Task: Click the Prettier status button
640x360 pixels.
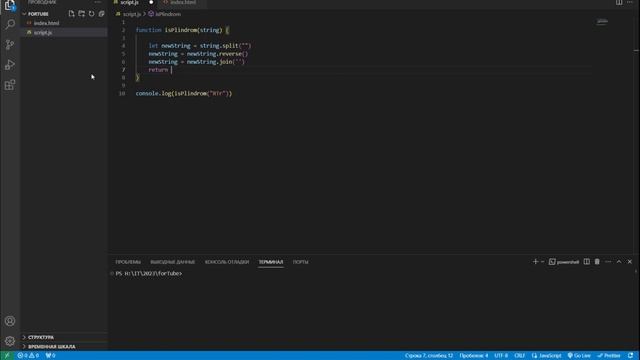Action: (609, 356)
